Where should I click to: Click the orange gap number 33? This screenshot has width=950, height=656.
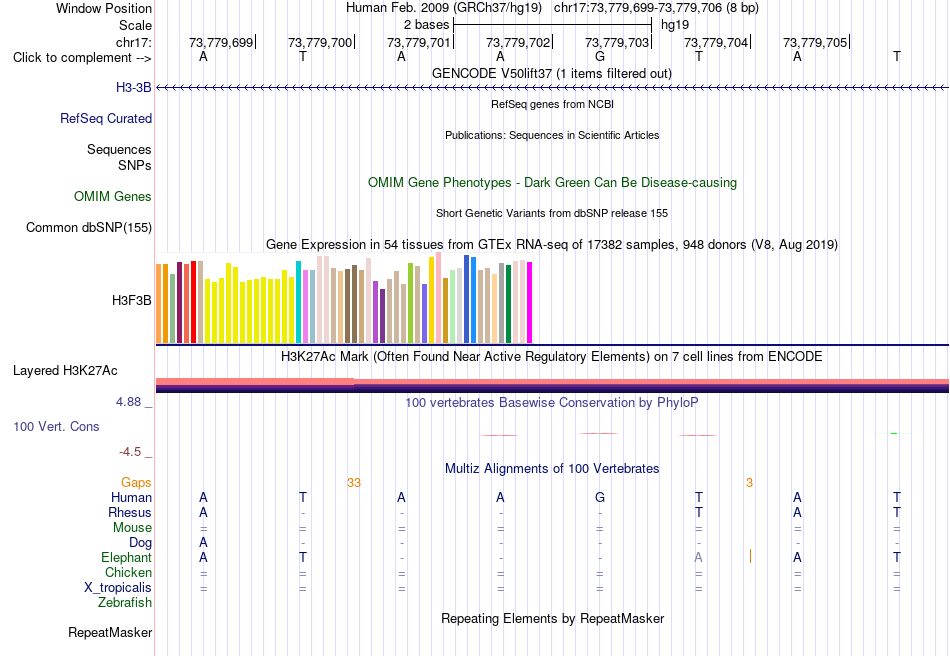point(354,483)
